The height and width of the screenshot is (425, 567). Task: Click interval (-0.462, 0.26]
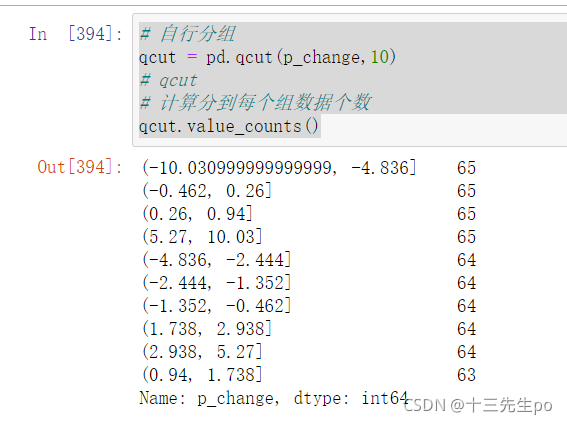click(206, 191)
